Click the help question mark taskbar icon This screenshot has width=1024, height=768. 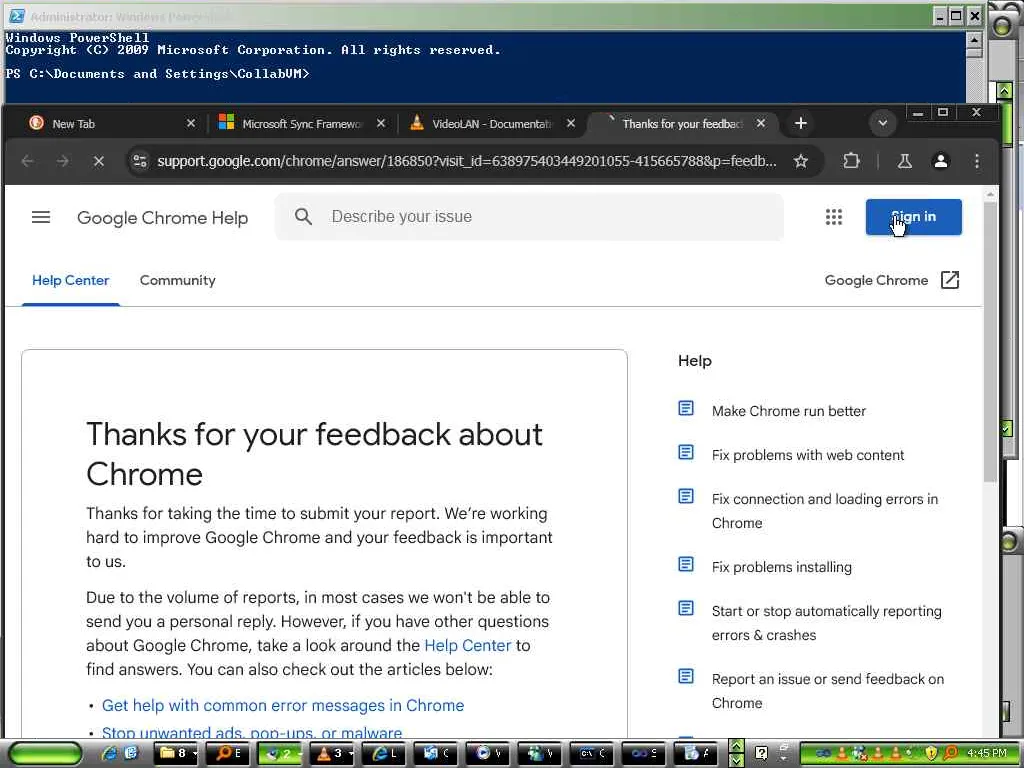coord(761,754)
